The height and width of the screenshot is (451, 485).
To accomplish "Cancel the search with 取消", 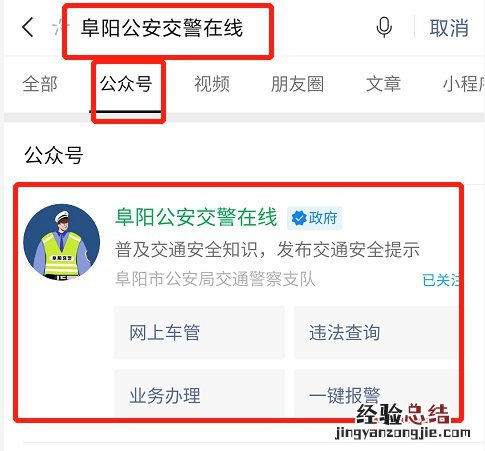I will (449, 28).
